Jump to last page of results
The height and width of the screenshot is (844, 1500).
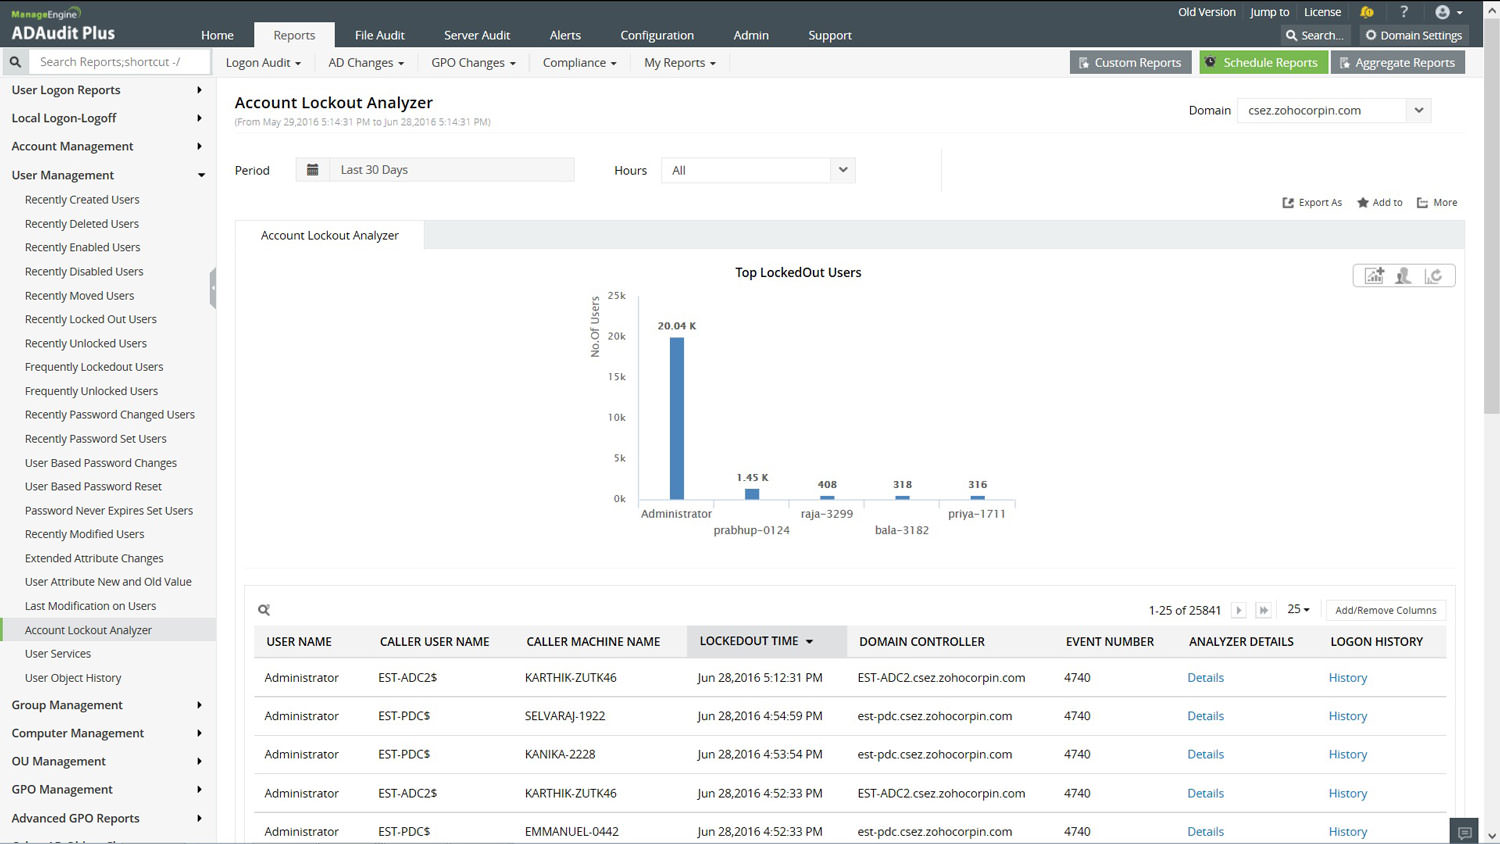click(x=1263, y=610)
